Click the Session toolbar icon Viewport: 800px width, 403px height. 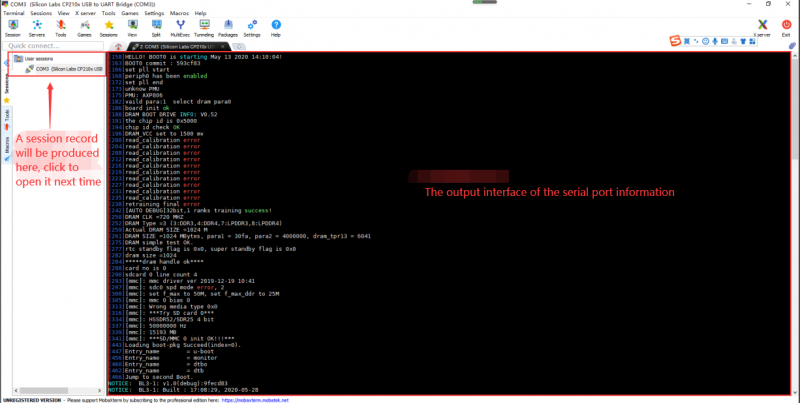(12, 27)
